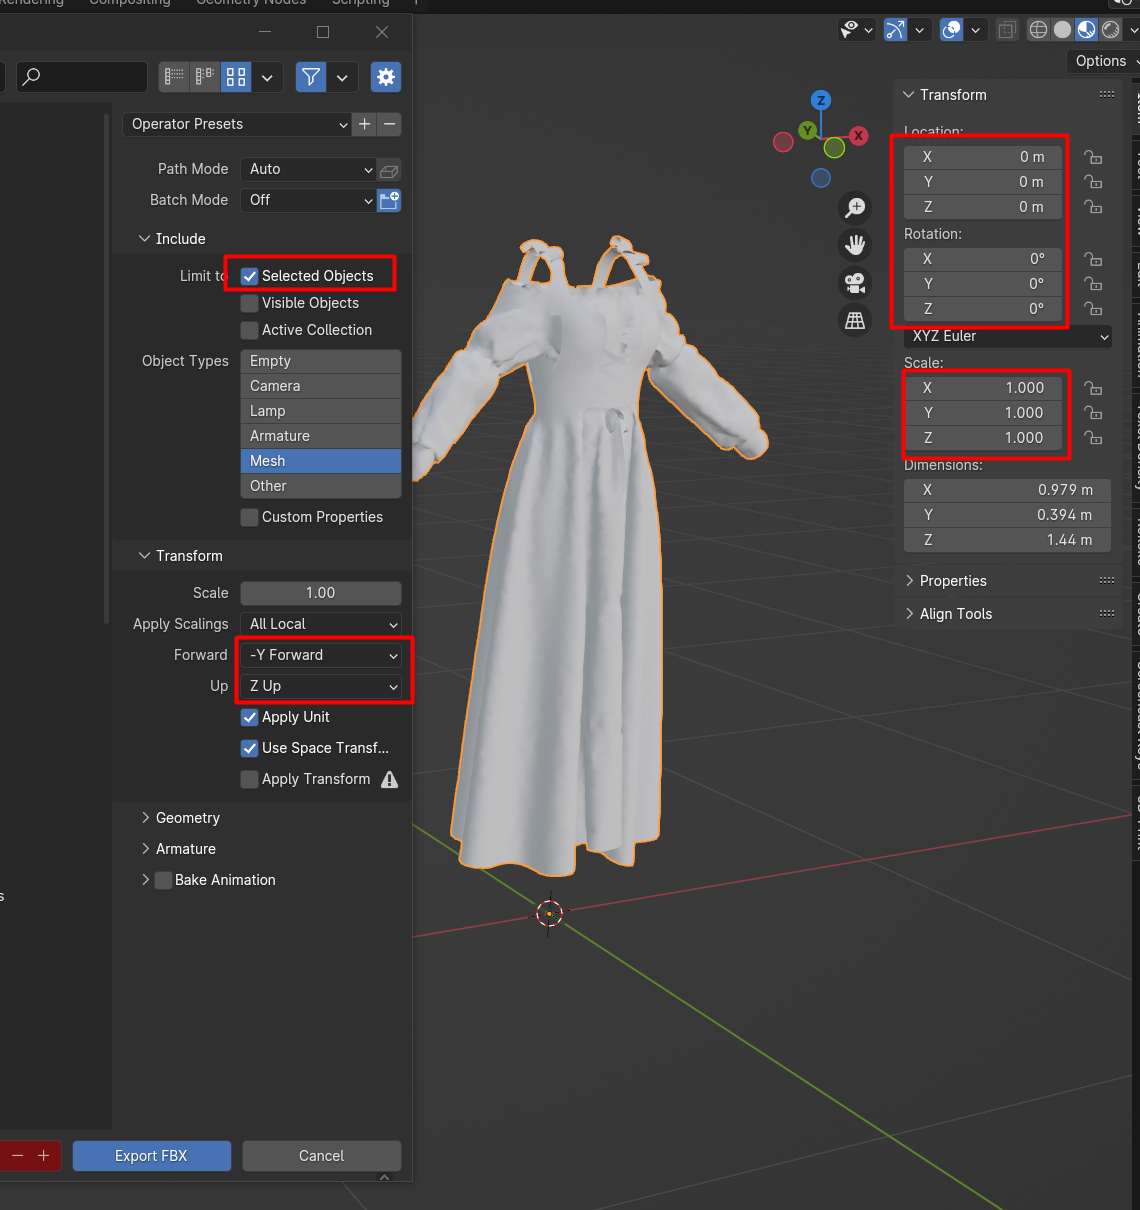Click the zoom viewport magnifier icon
This screenshot has height=1210, width=1140.
tap(855, 208)
